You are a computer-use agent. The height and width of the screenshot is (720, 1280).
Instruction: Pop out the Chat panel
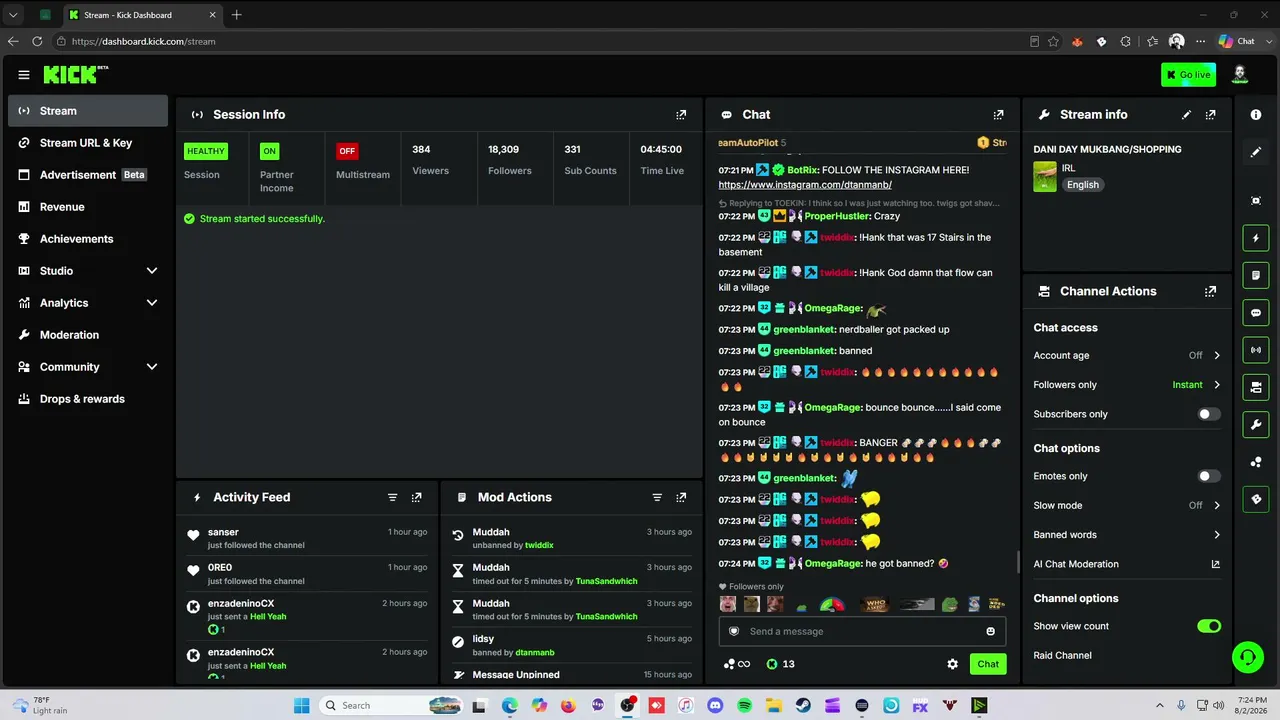tap(998, 115)
